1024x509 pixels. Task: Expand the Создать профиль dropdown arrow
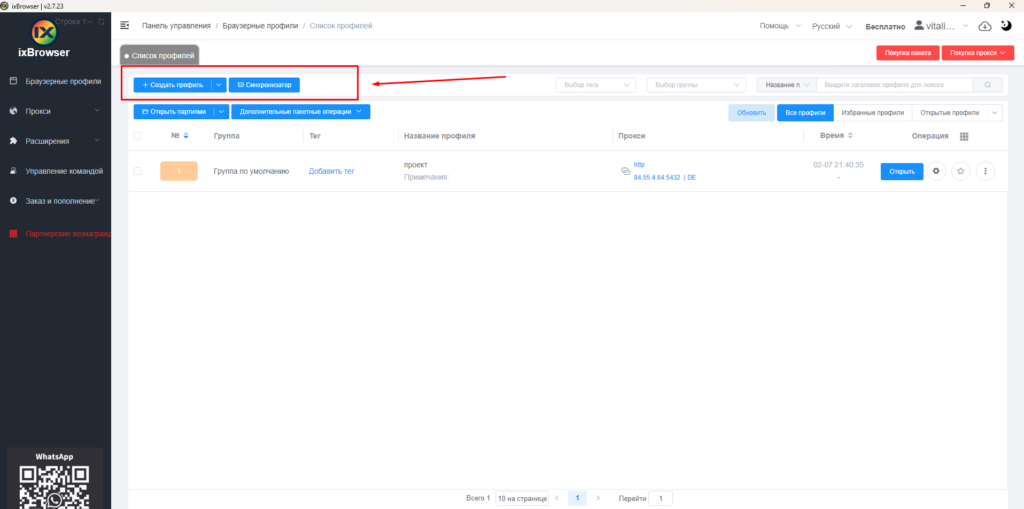click(x=219, y=85)
